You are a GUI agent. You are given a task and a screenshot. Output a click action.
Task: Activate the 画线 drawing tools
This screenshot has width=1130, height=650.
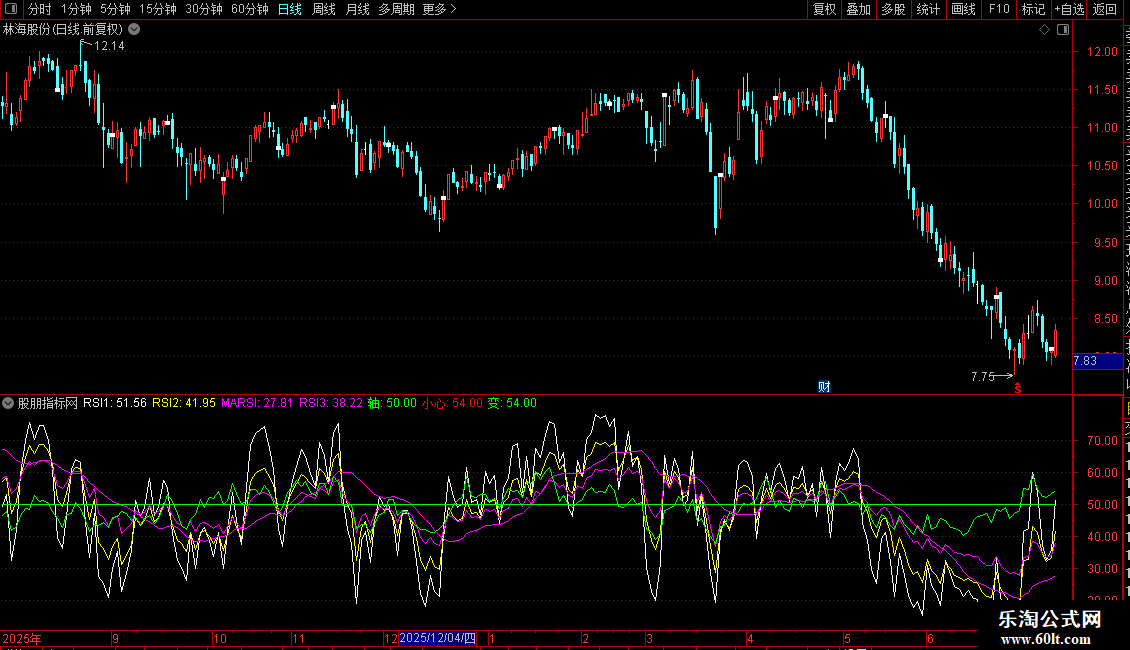964,9
